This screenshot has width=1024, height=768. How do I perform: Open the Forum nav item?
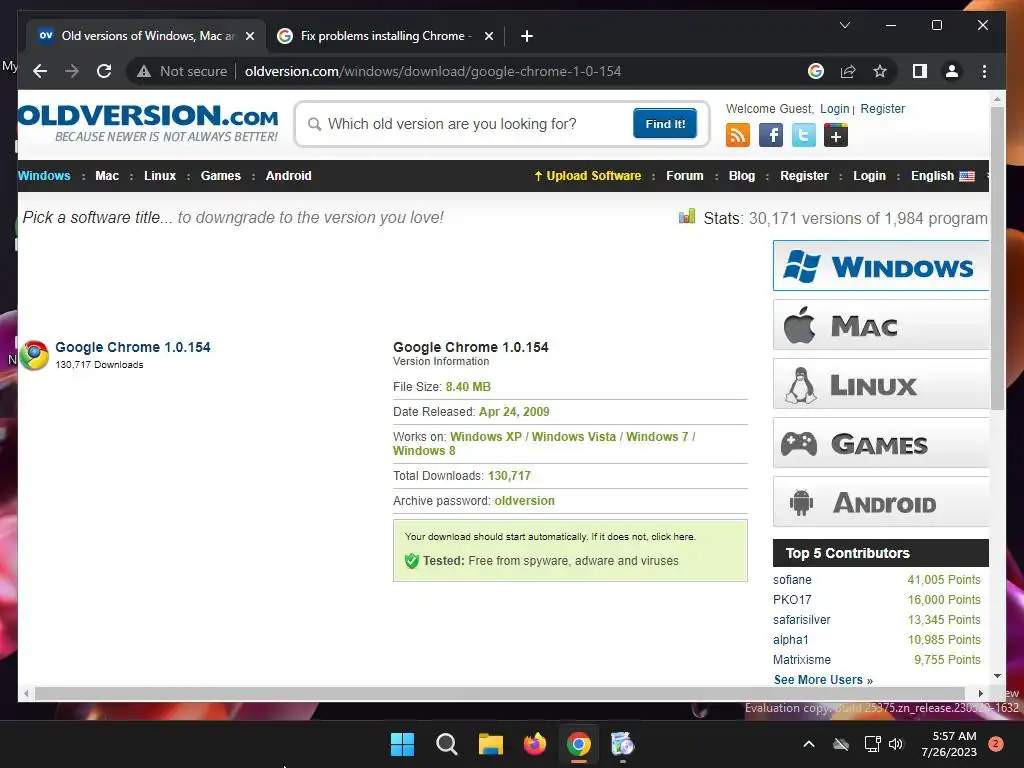click(x=684, y=176)
